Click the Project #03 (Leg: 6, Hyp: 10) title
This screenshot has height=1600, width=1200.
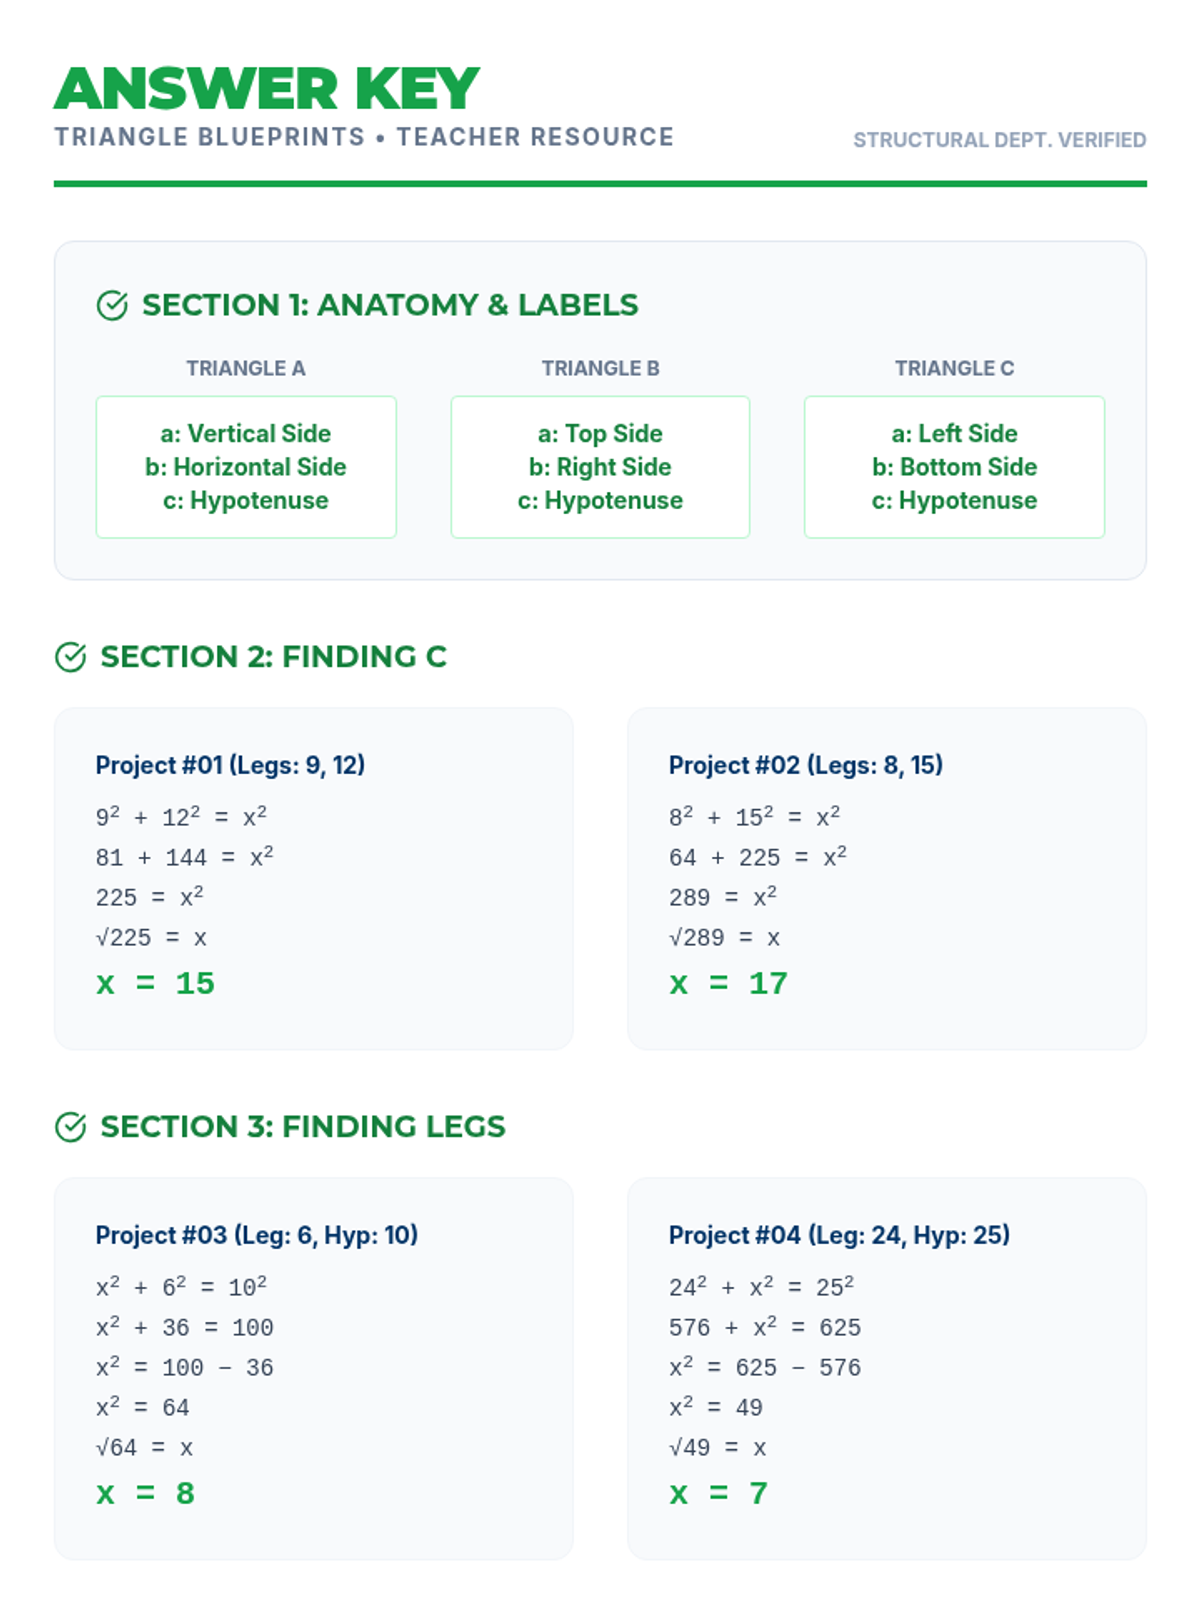[257, 1235]
